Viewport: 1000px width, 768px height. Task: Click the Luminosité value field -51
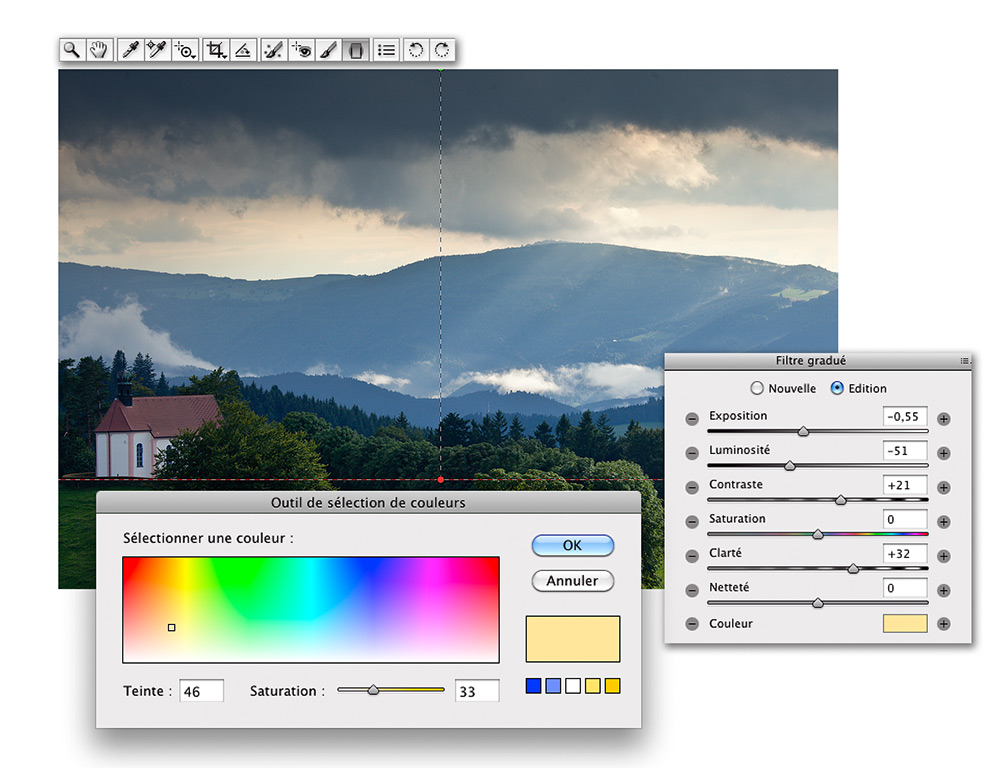905,451
